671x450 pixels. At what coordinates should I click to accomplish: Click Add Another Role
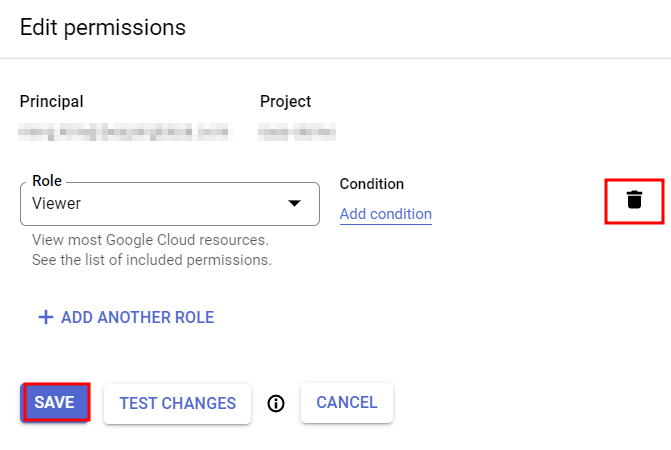click(x=137, y=317)
